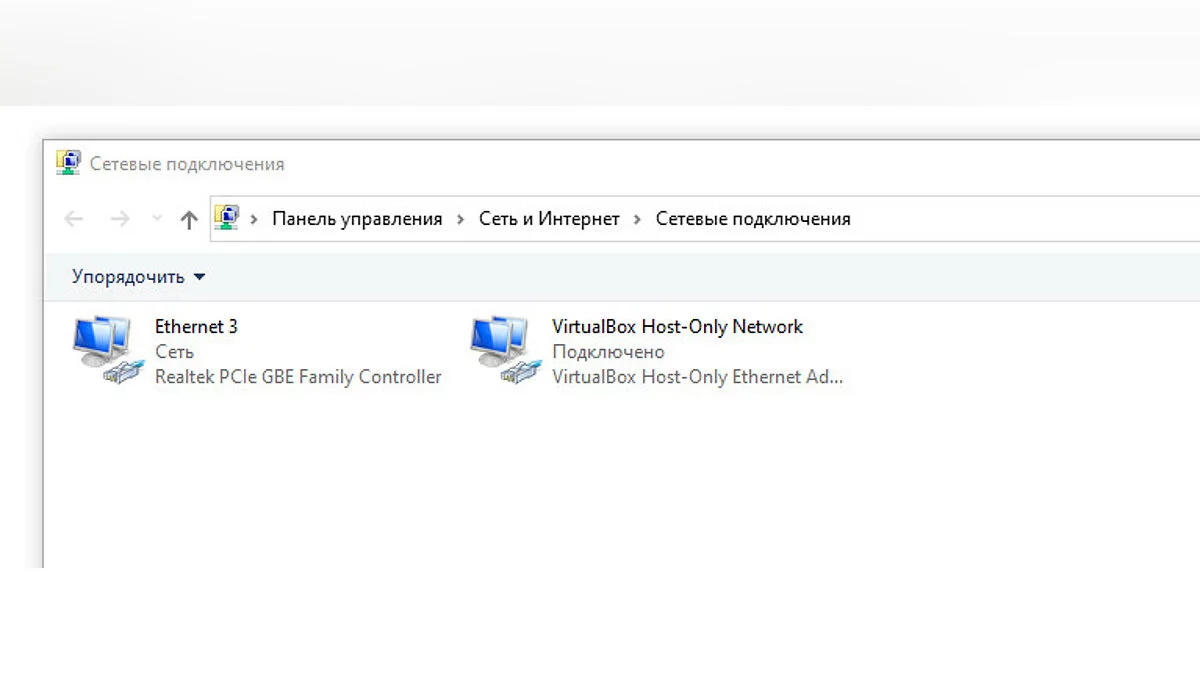Go up one level with Up arrow
Image resolution: width=1200 pixels, height=675 pixels.
[x=189, y=220]
